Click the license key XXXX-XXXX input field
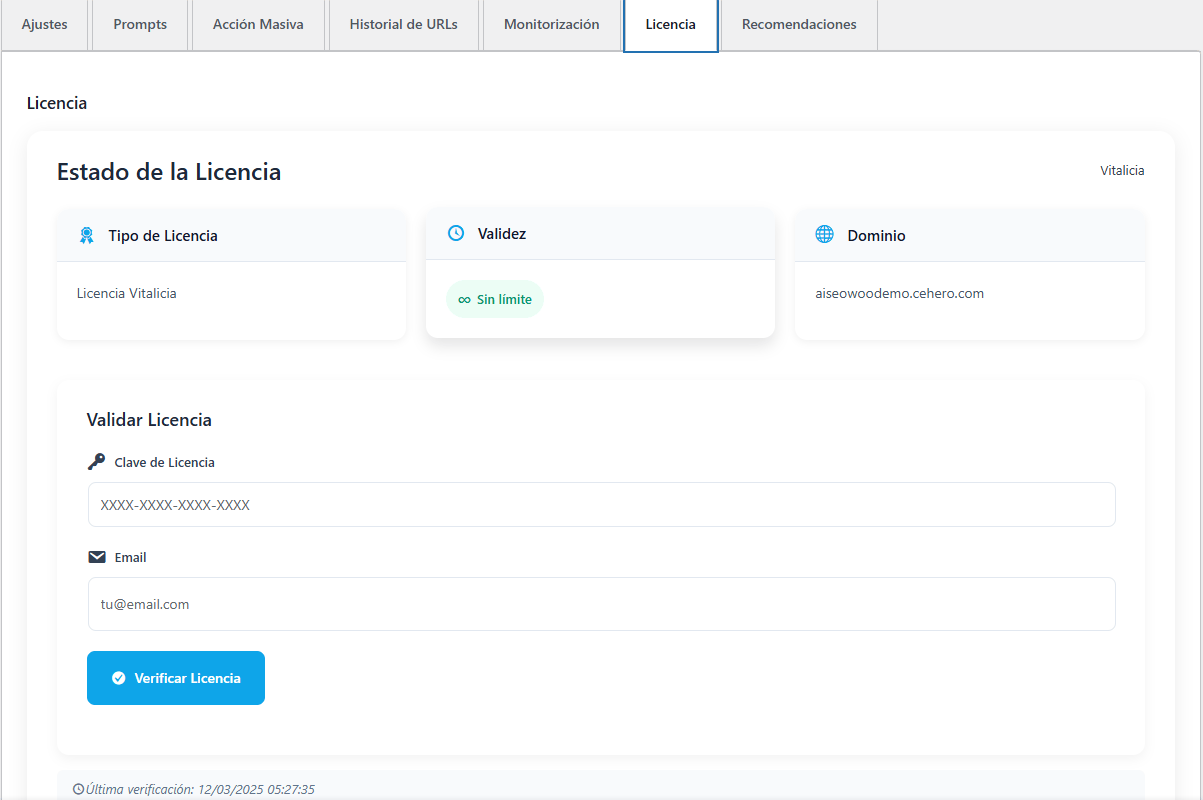 601,504
